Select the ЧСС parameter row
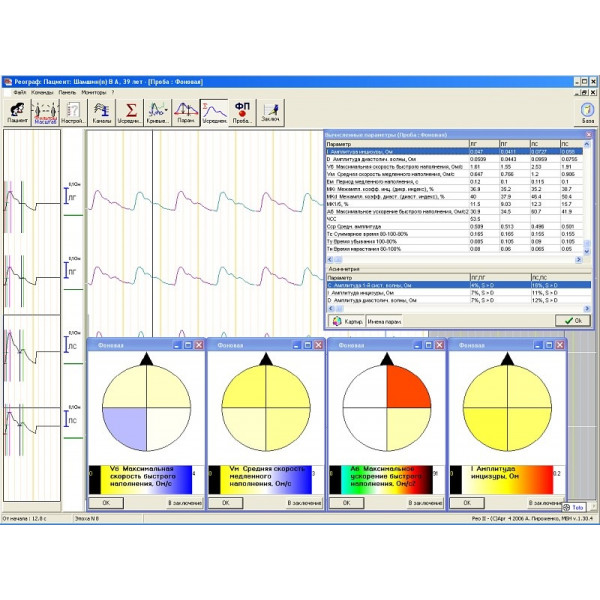The height and width of the screenshot is (600, 600). [454, 219]
